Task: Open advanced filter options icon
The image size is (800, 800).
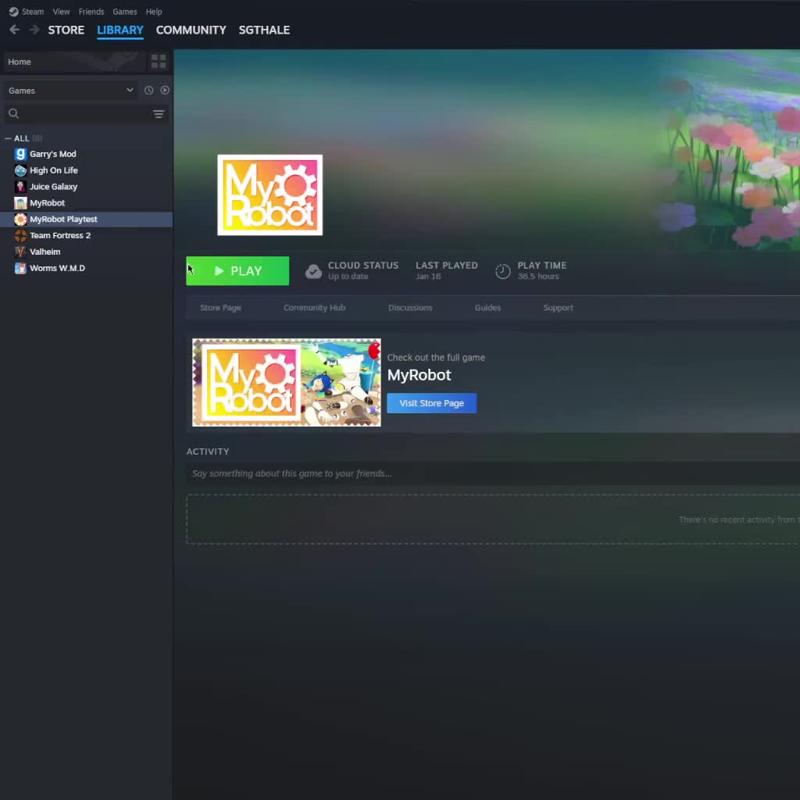Action: click(x=159, y=114)
